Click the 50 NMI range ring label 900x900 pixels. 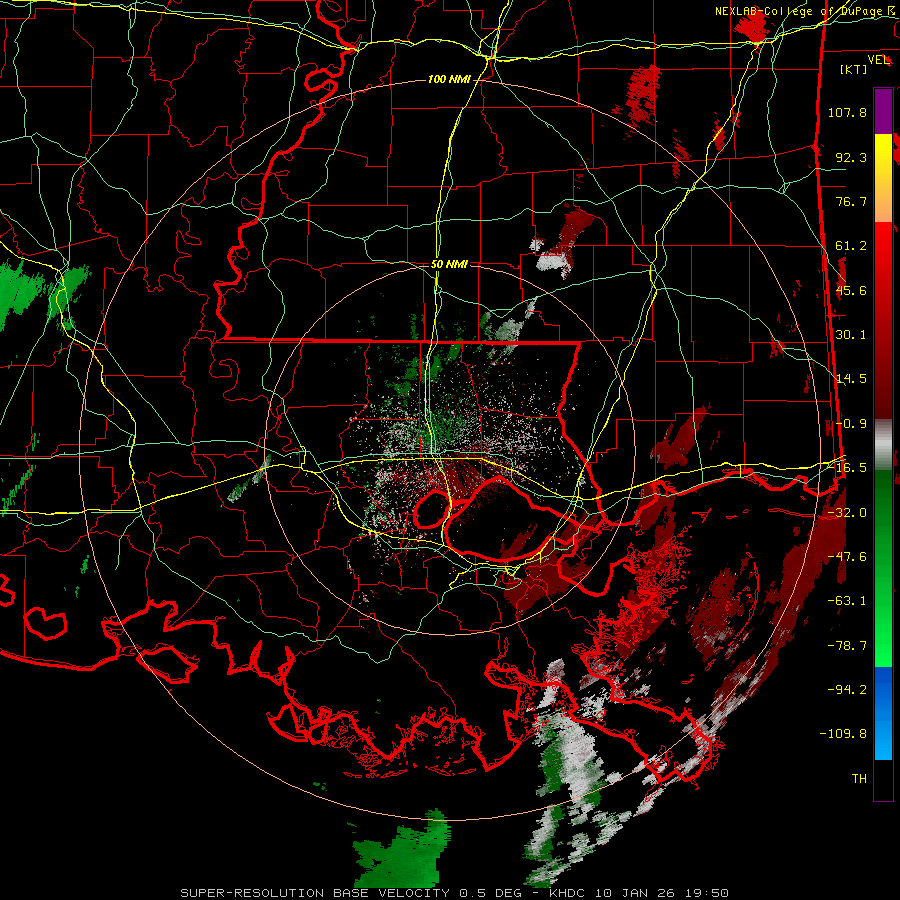pos(449,265)
